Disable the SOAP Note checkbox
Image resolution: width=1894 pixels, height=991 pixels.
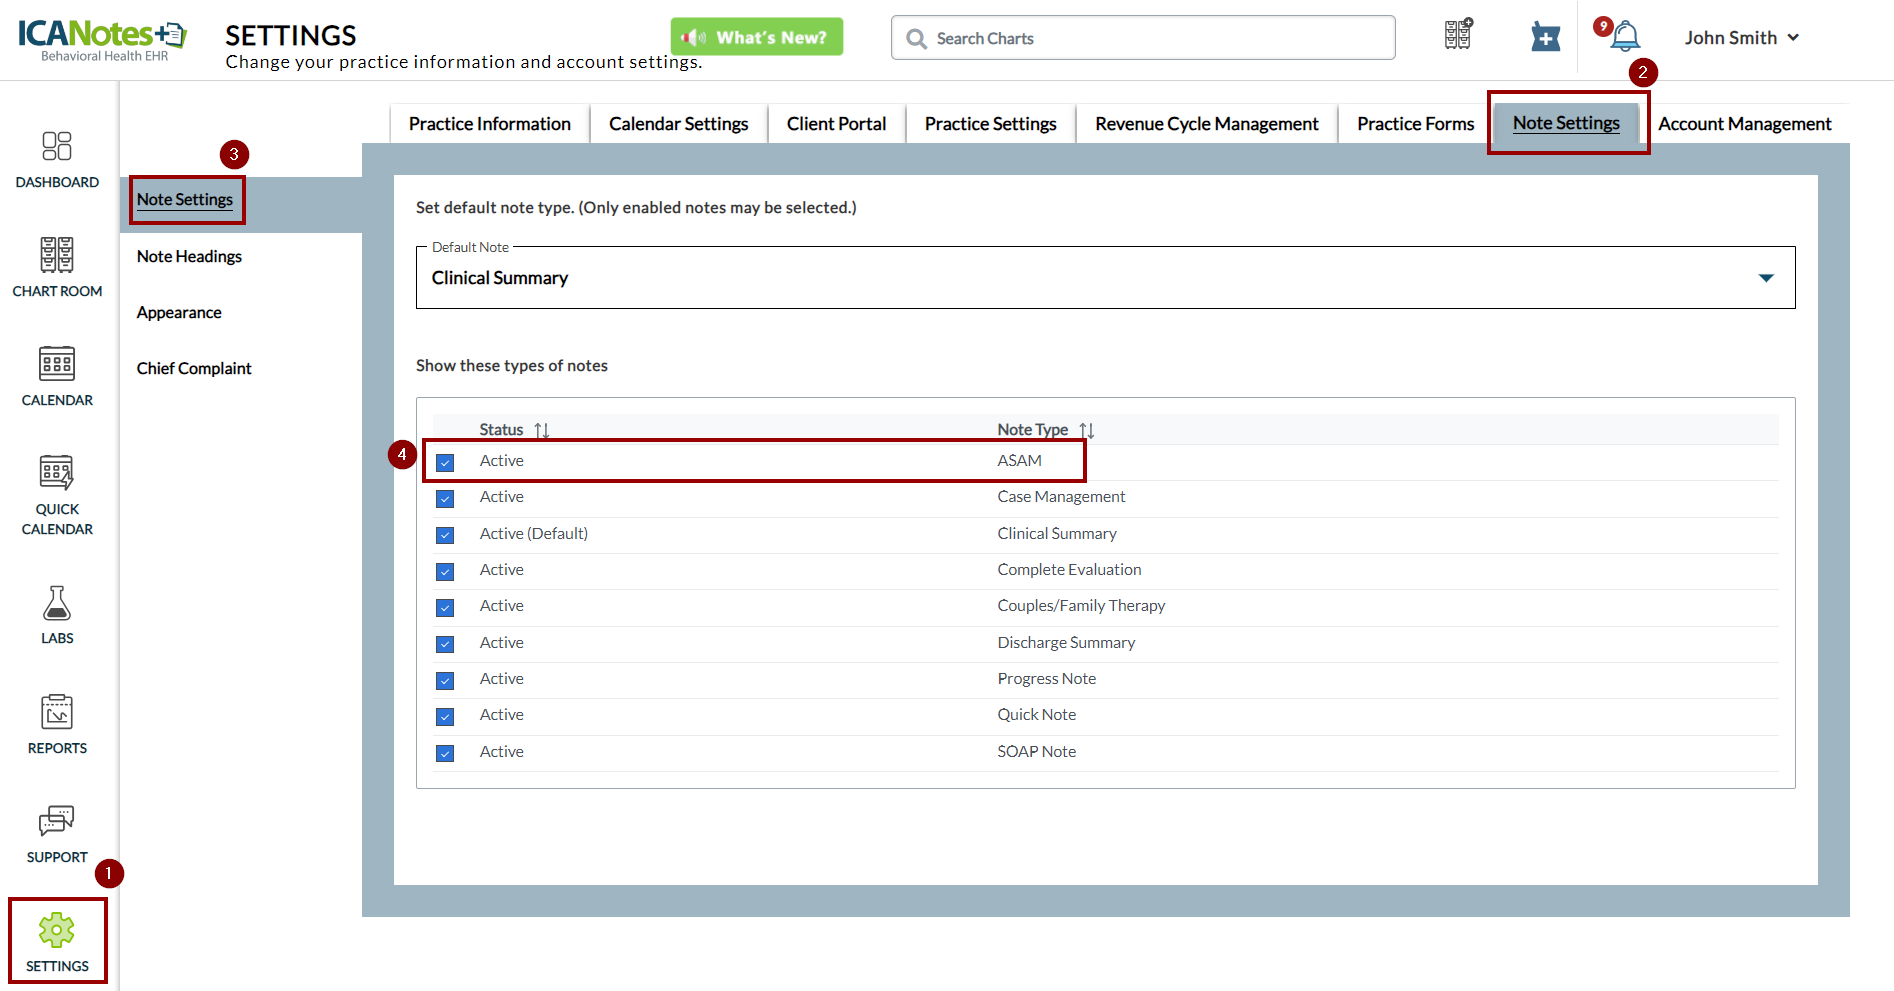pyautogui.click(x=445, y=753)
